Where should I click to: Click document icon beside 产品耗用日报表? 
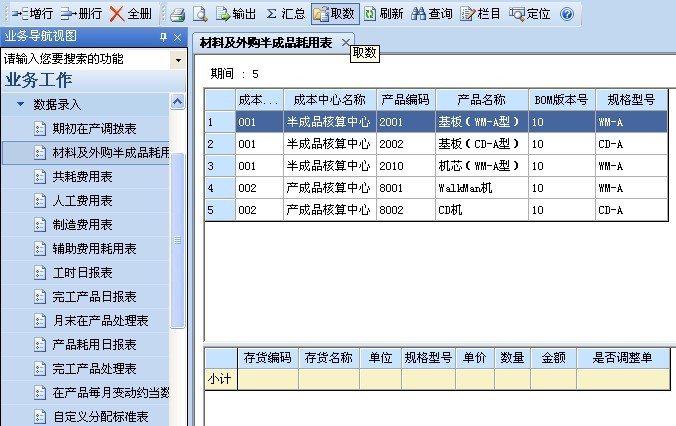click(x=40, y=345)
